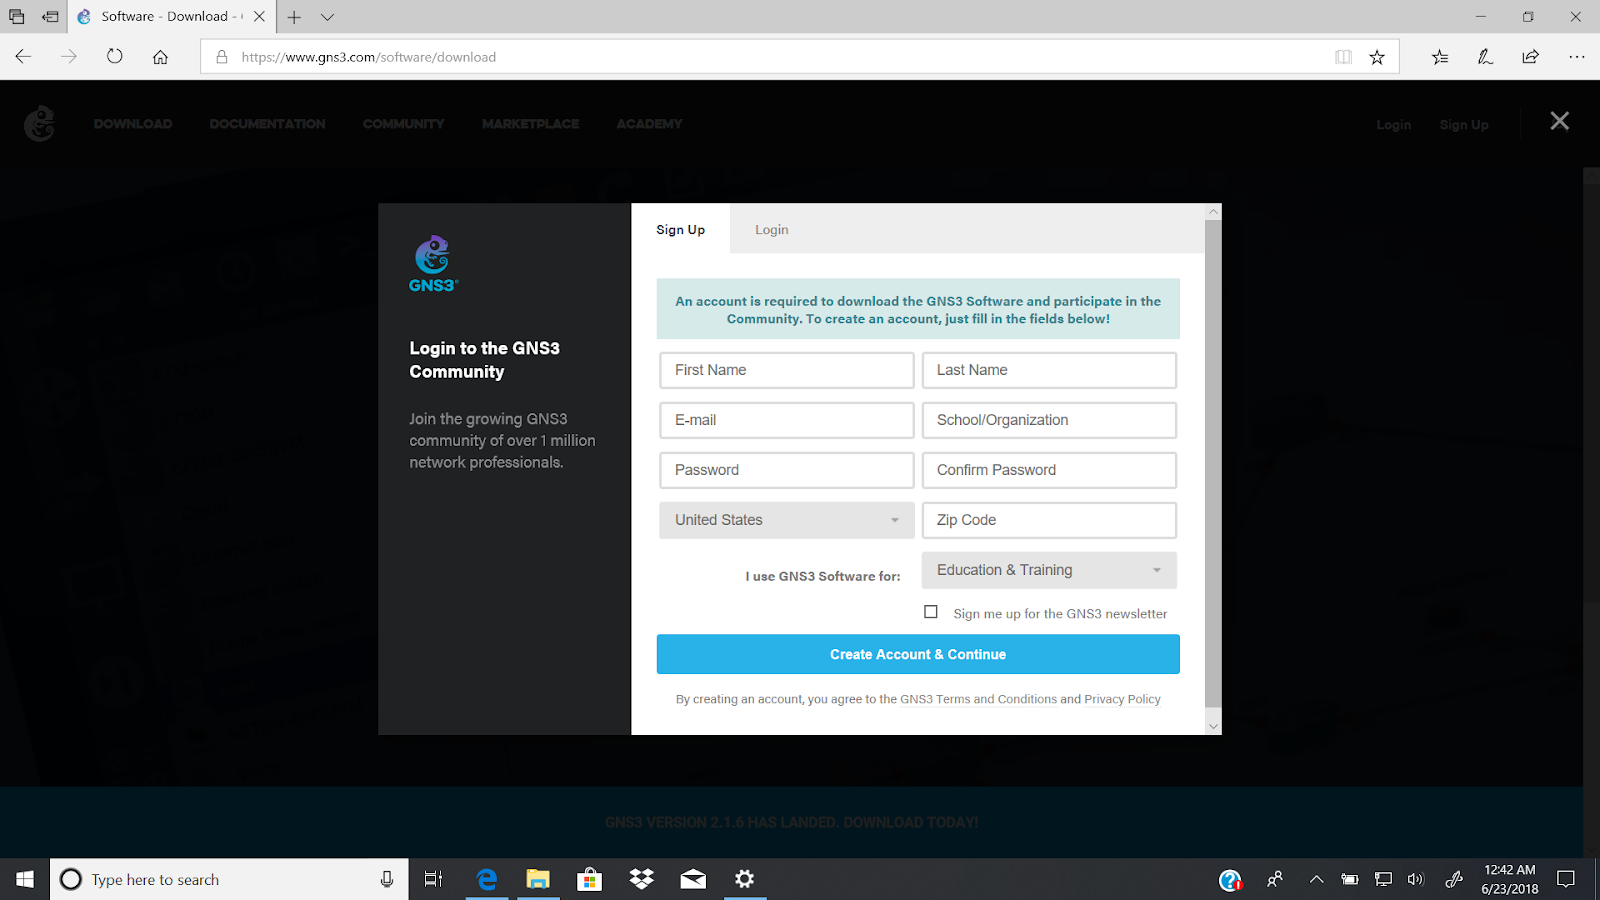This screenshot has width=1600, height=900.
Task: Click the network tray icon
Action: (1383, 879)
